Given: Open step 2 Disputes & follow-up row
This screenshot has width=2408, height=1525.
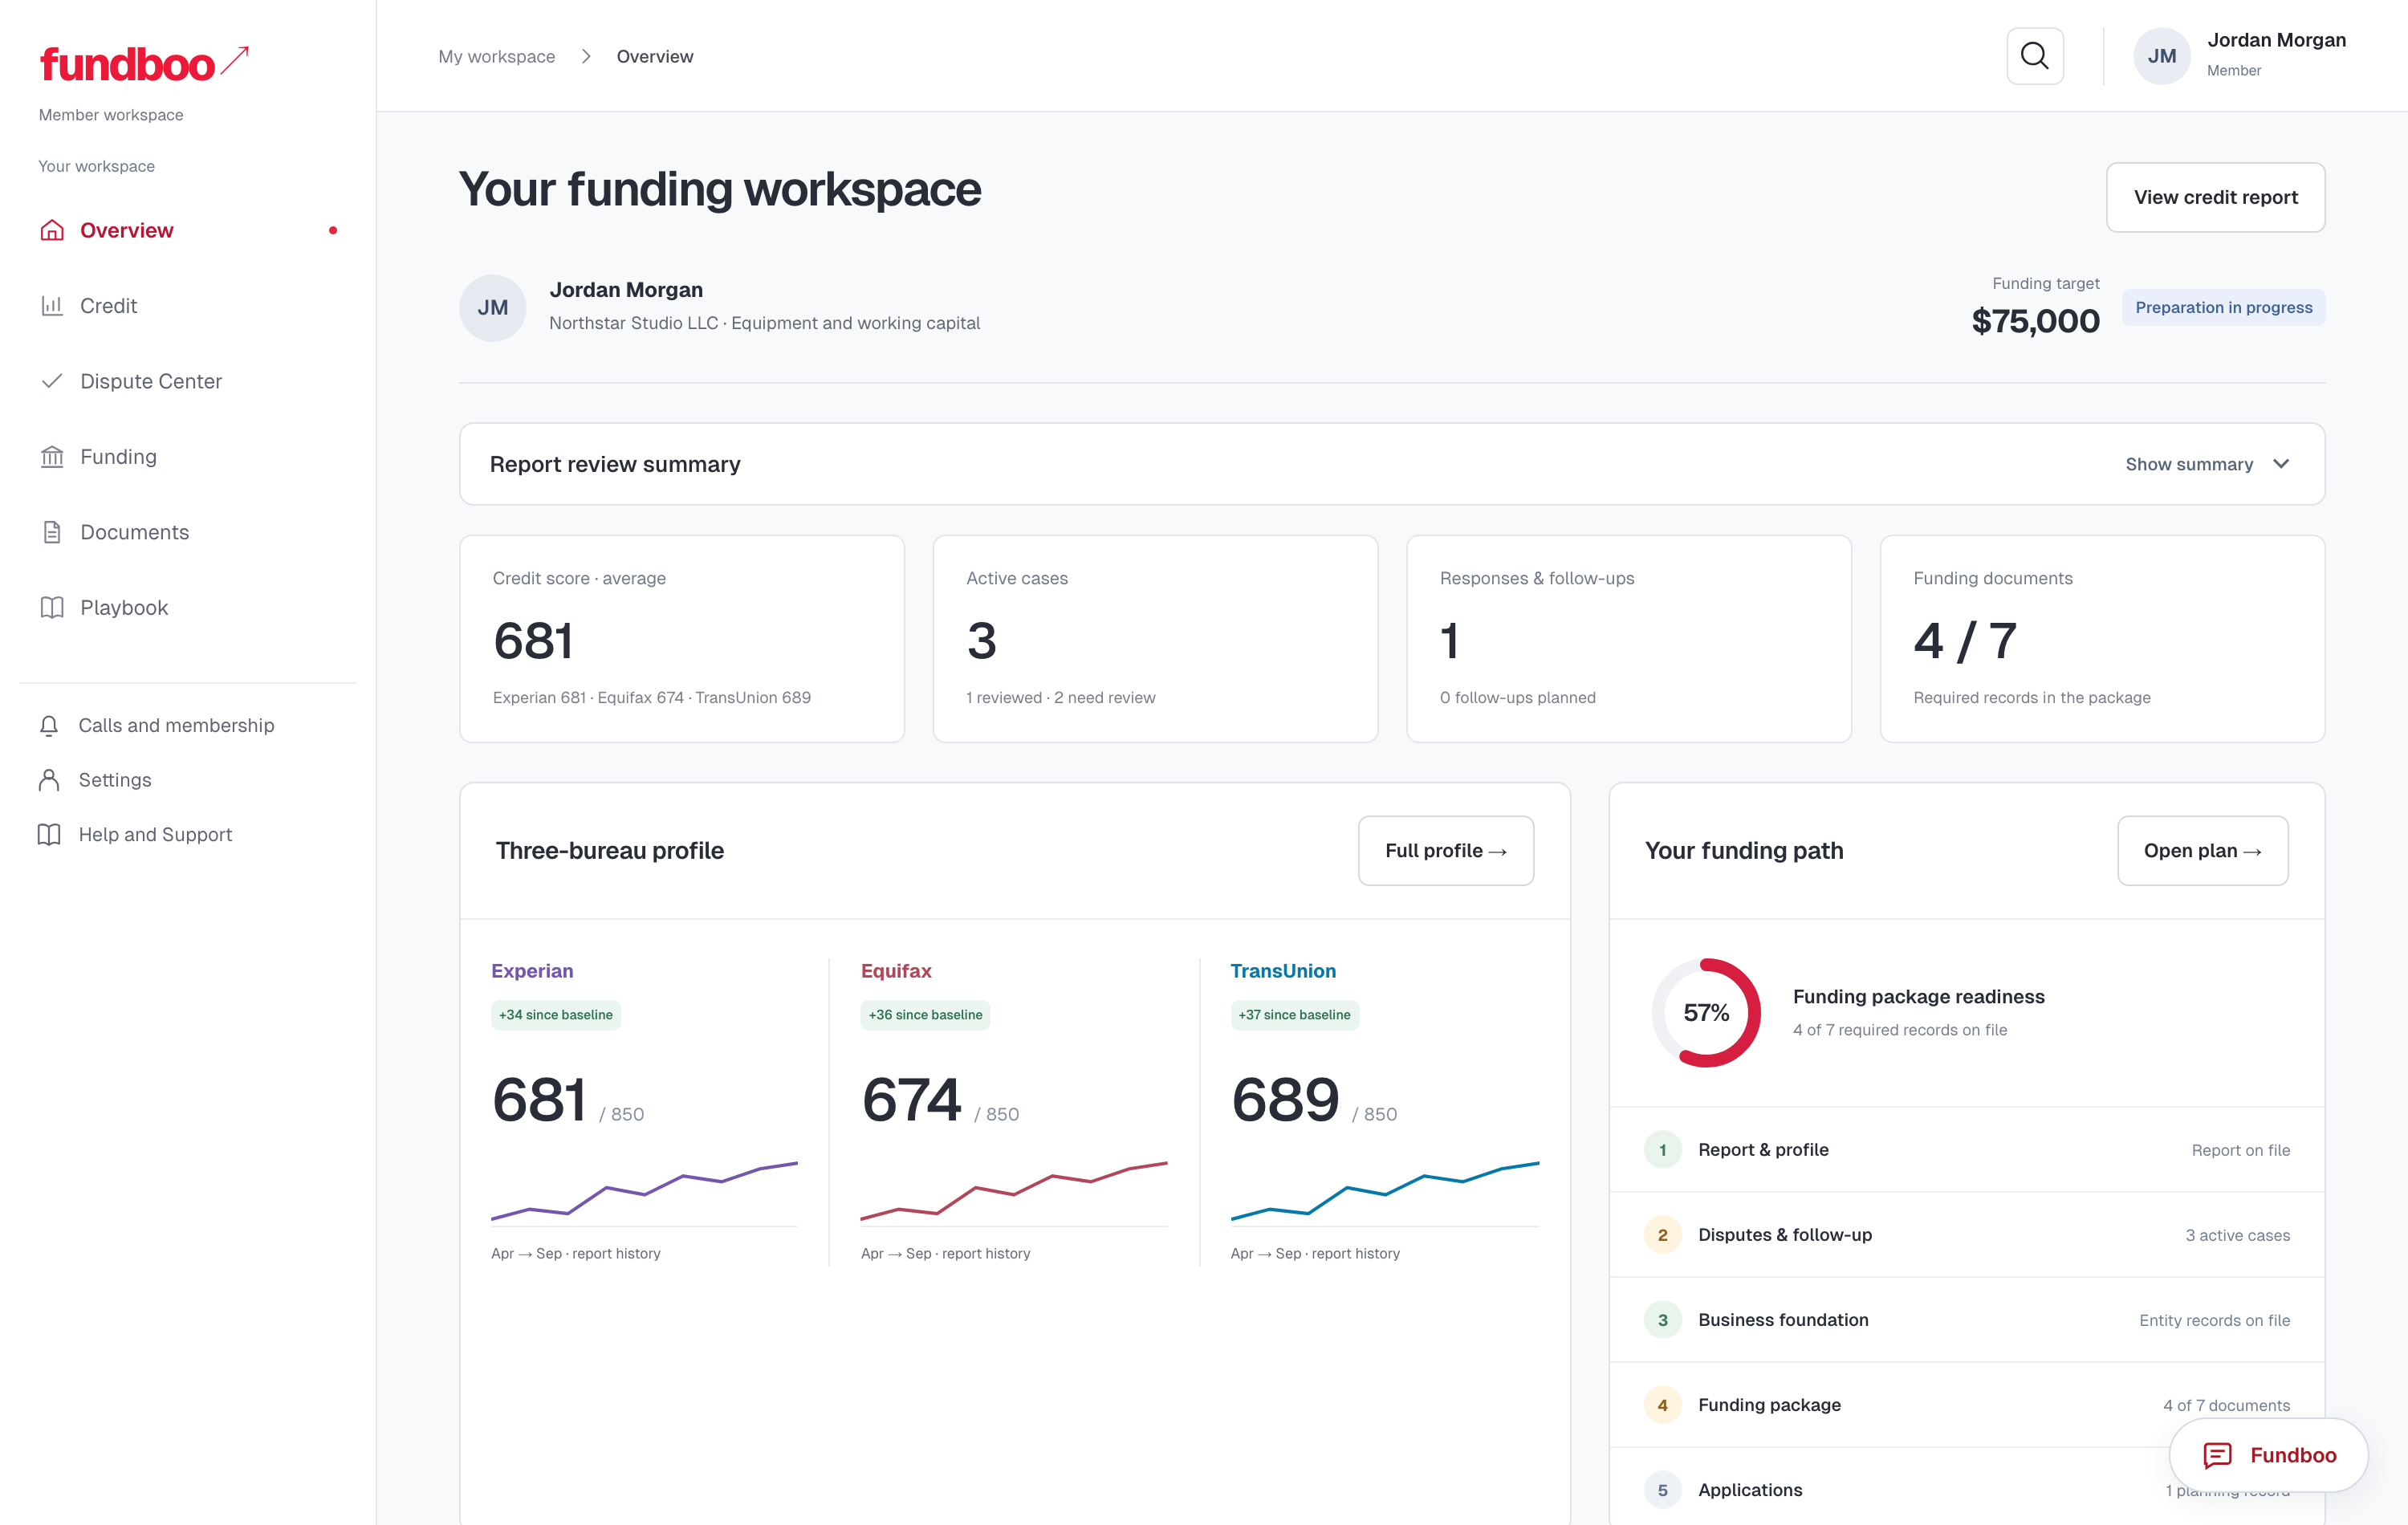Looking at the screenshot, I should pos(1966,1235).
